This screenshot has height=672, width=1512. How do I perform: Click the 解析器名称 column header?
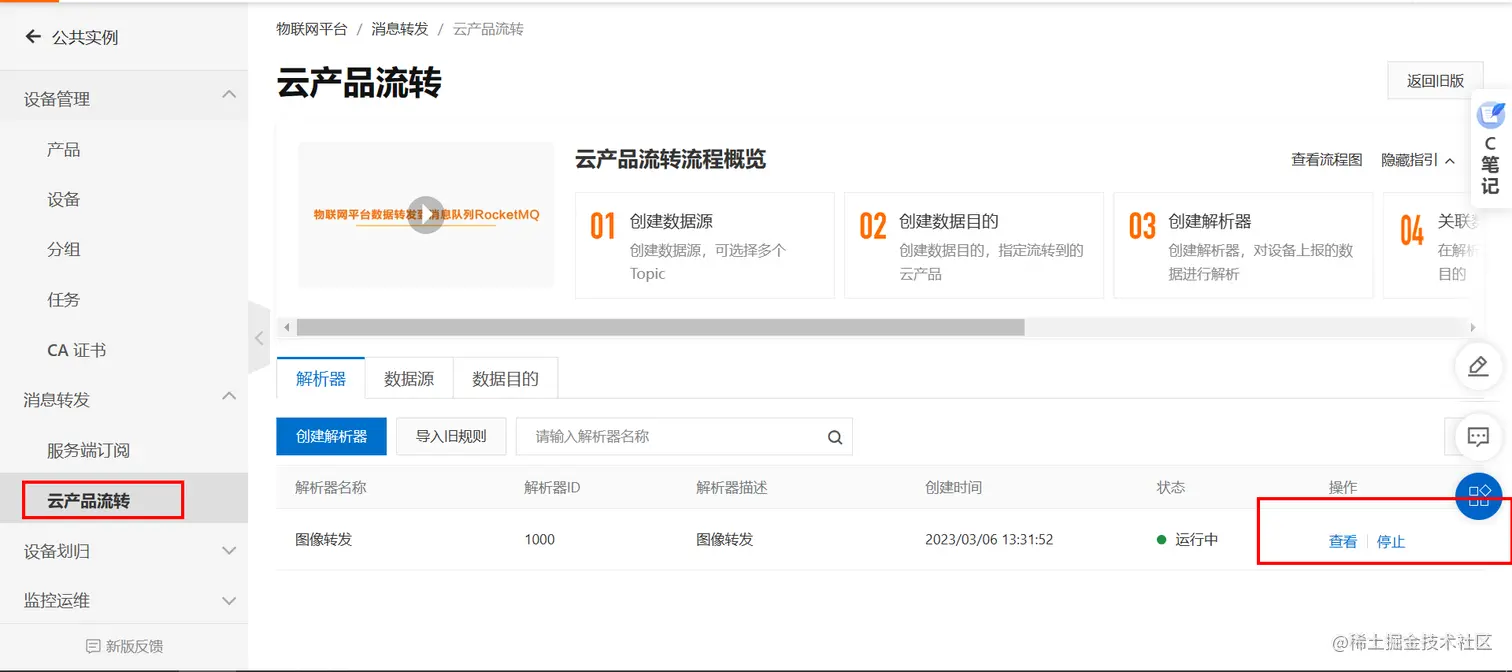(x=331, y=487)
